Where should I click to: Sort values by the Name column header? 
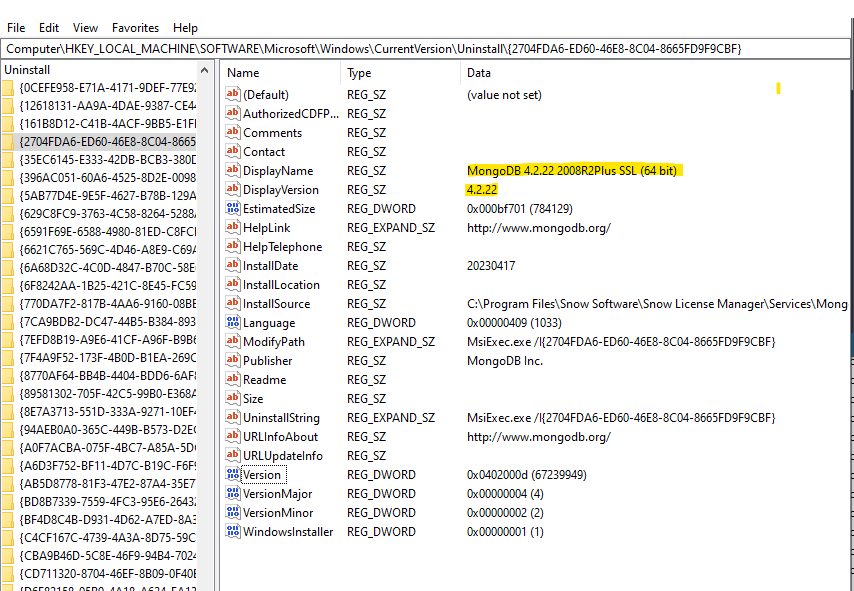(281, 73)
